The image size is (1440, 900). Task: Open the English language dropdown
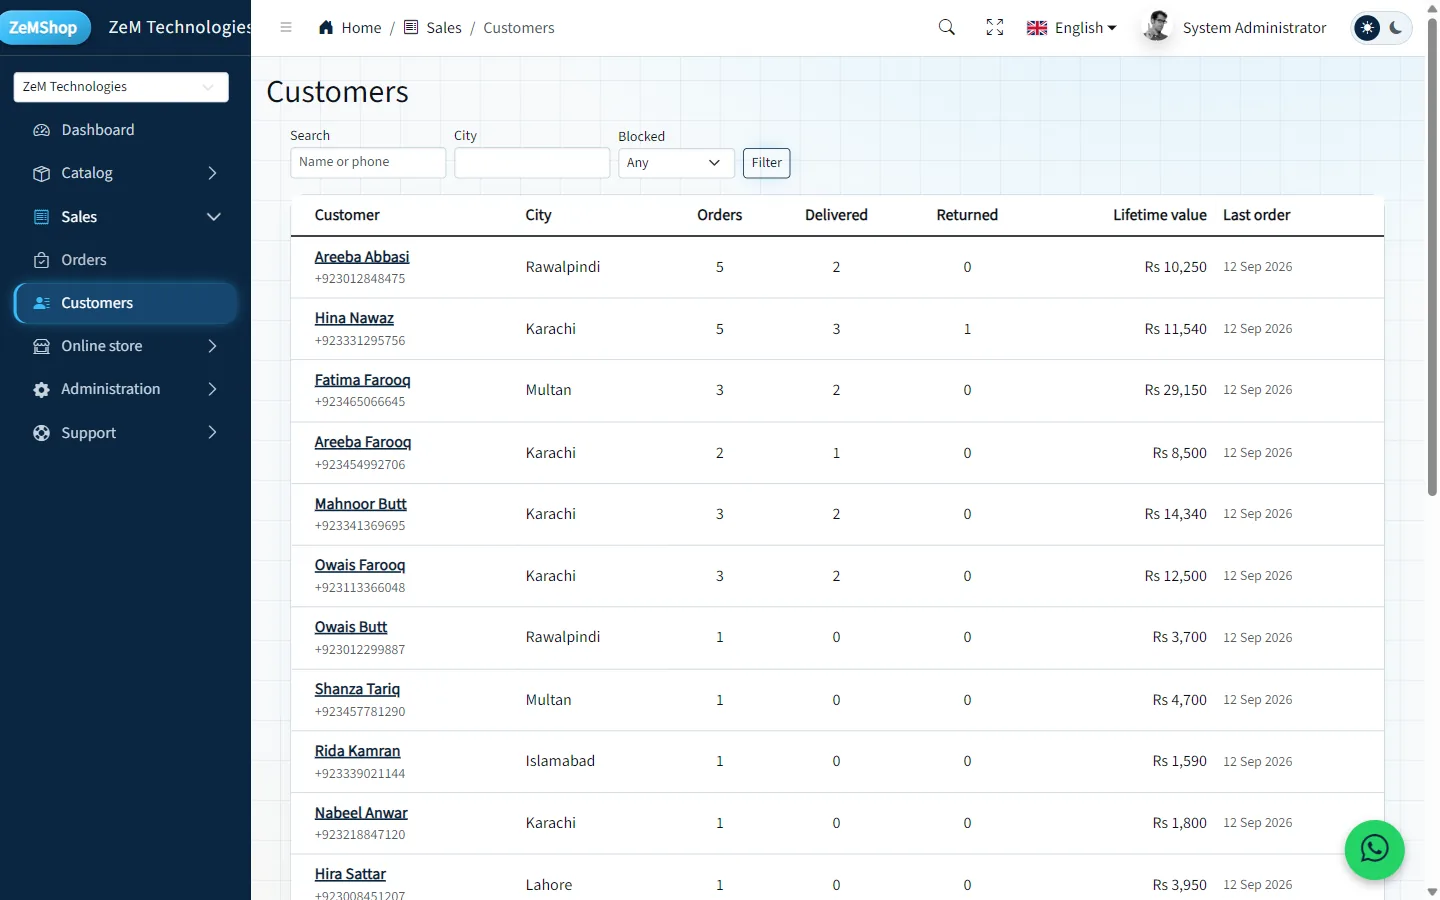tap(1085, 28)
